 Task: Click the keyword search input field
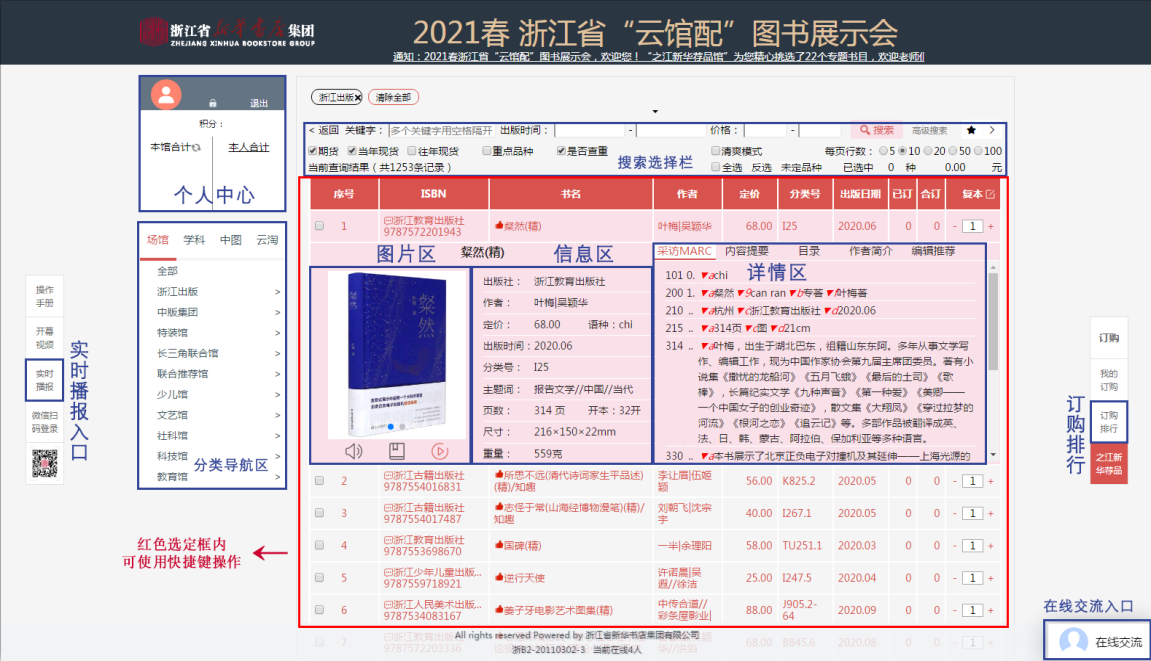[x=440, y=130]
